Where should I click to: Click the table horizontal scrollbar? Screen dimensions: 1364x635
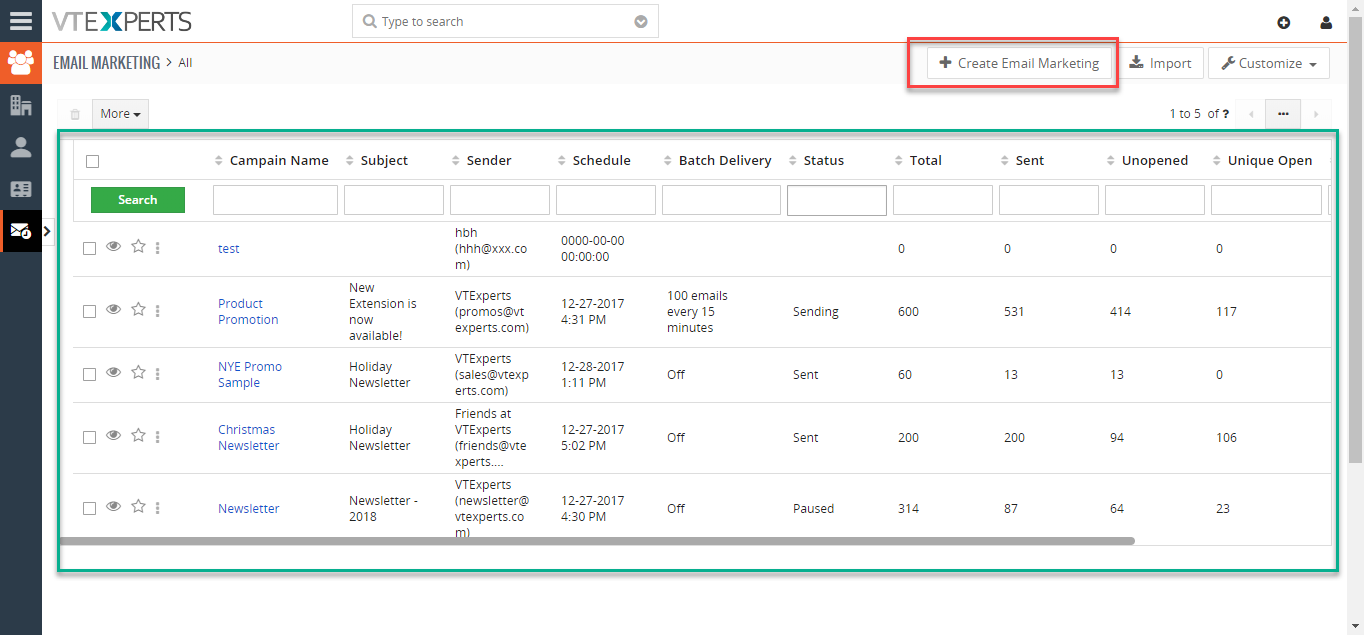pyautogui.click(x=597, y=541)
